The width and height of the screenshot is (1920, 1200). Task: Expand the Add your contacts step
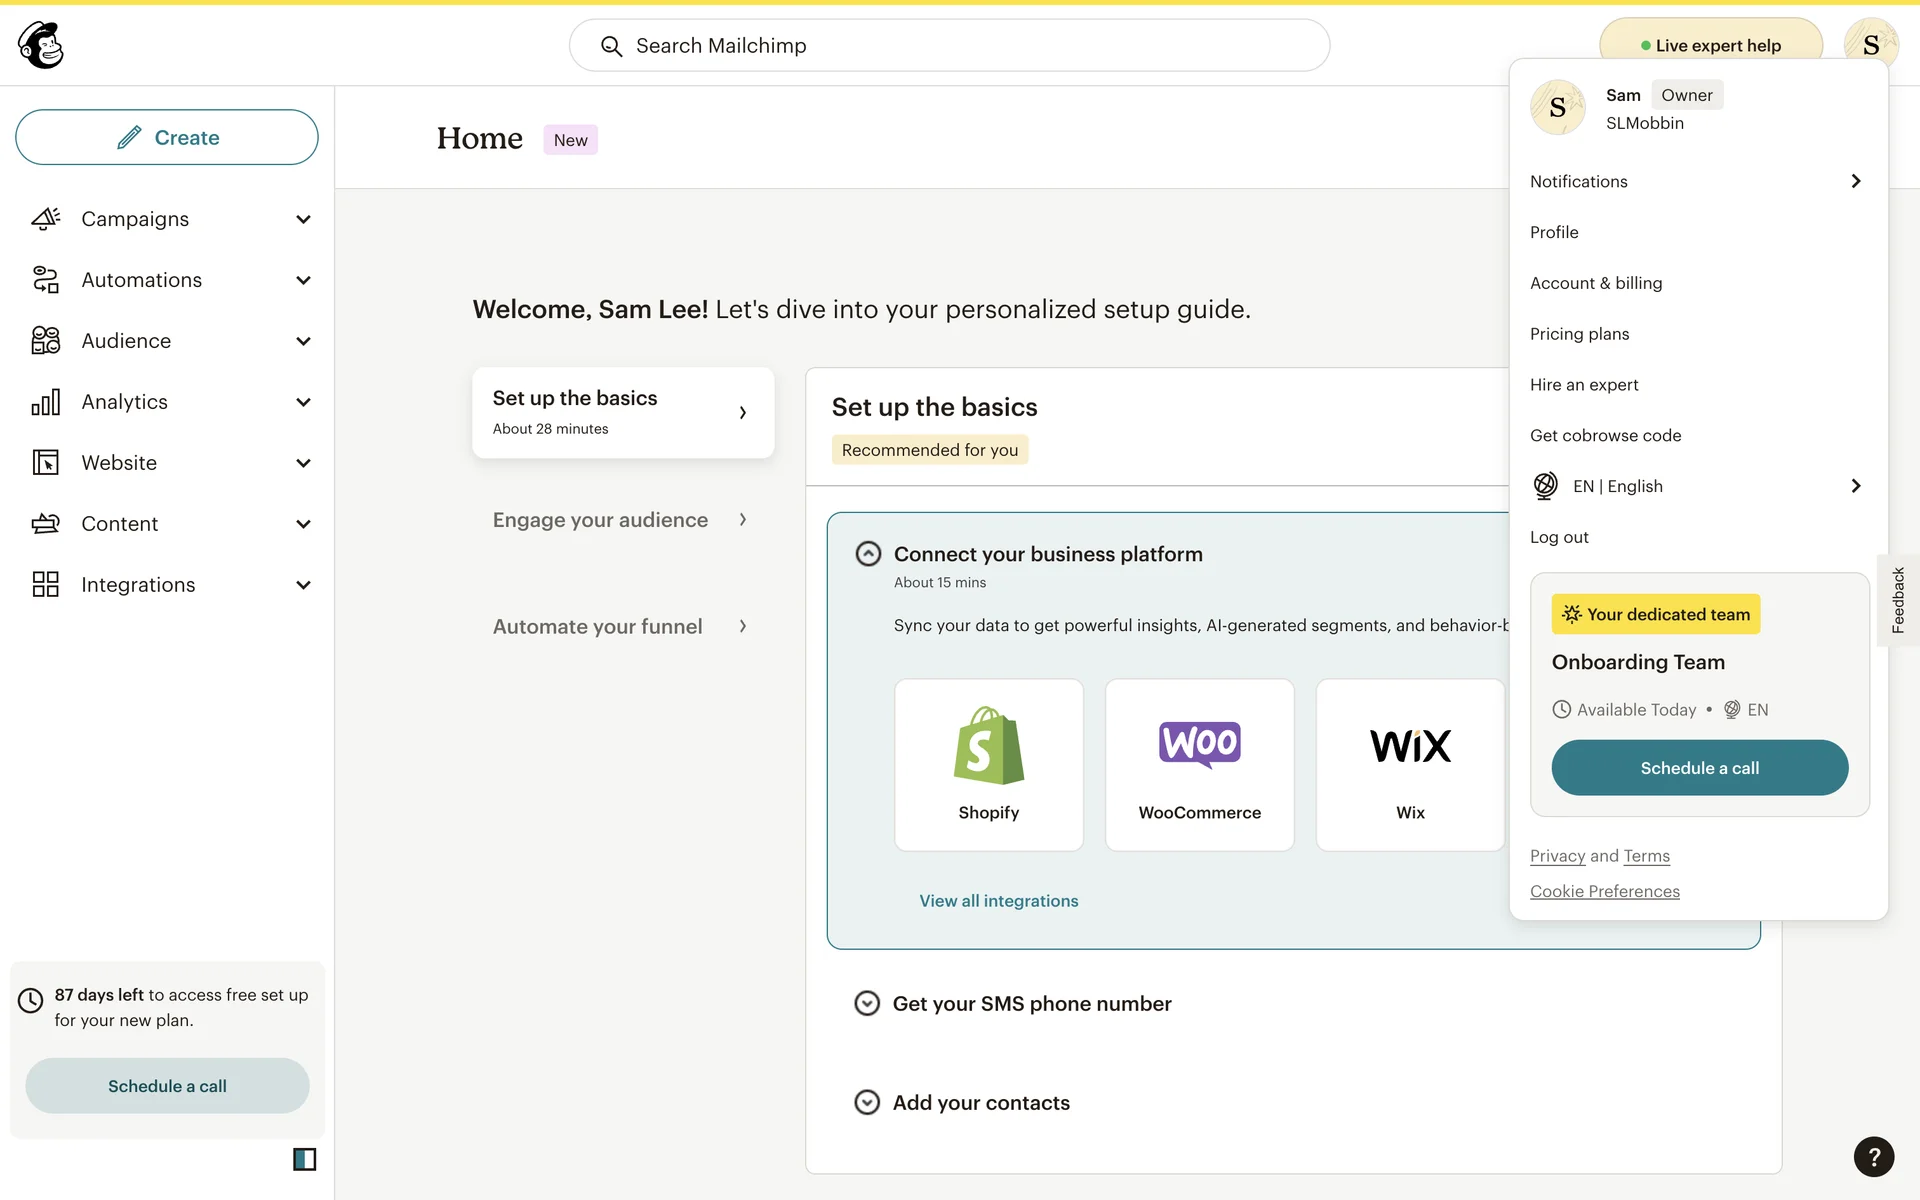(x=867, y=1102)
